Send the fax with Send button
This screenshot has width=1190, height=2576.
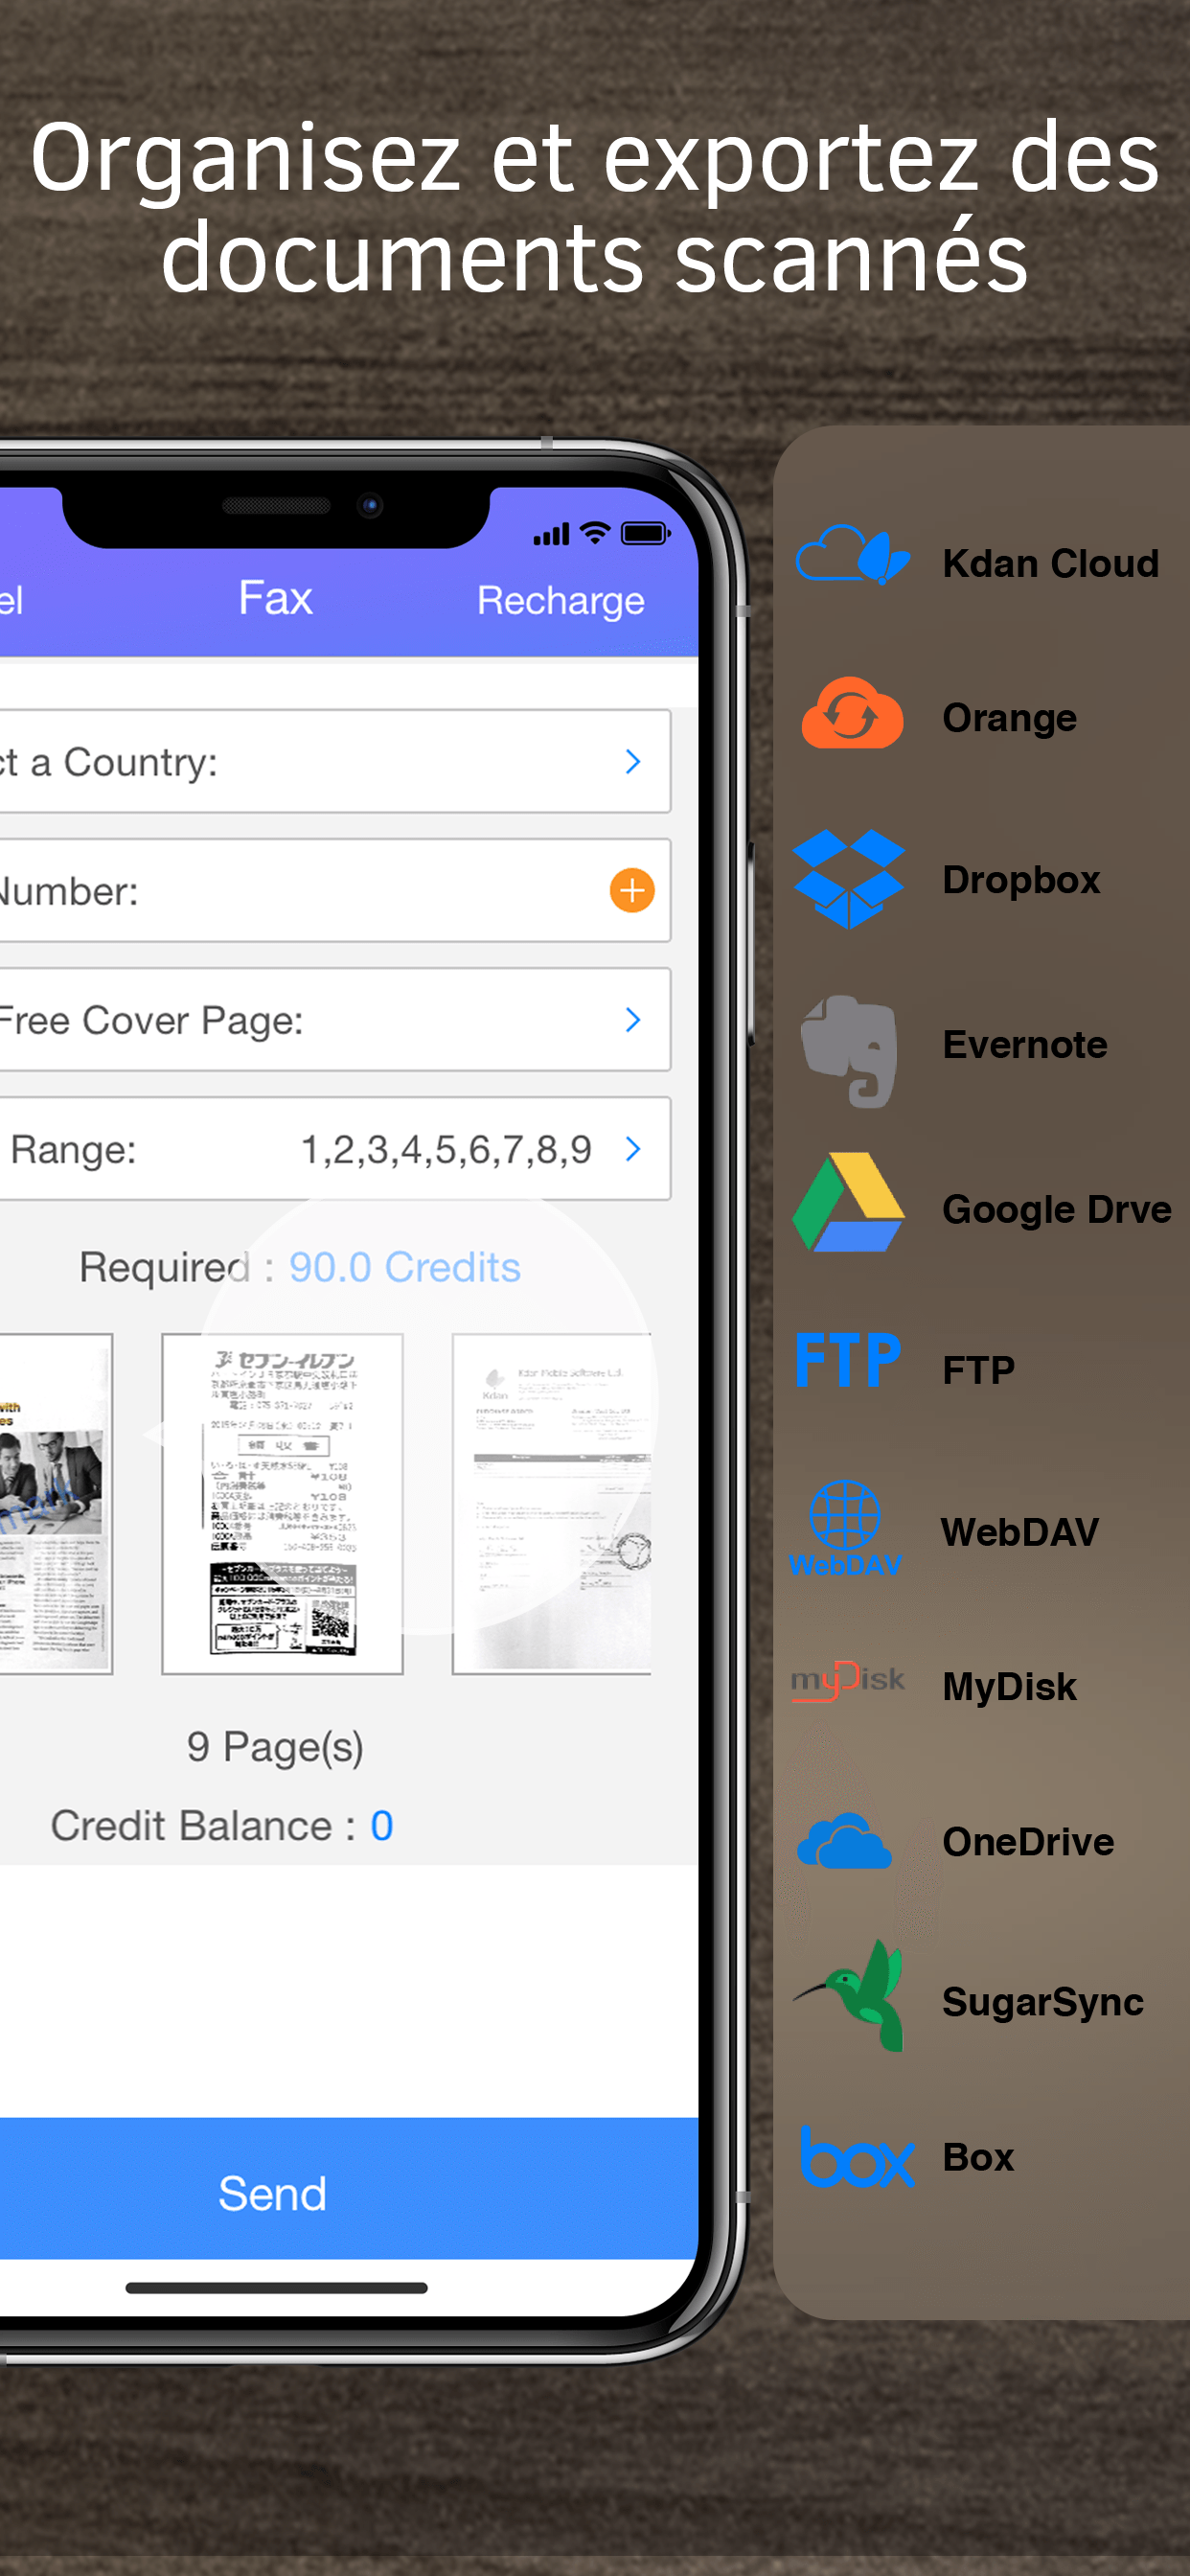349,2188
